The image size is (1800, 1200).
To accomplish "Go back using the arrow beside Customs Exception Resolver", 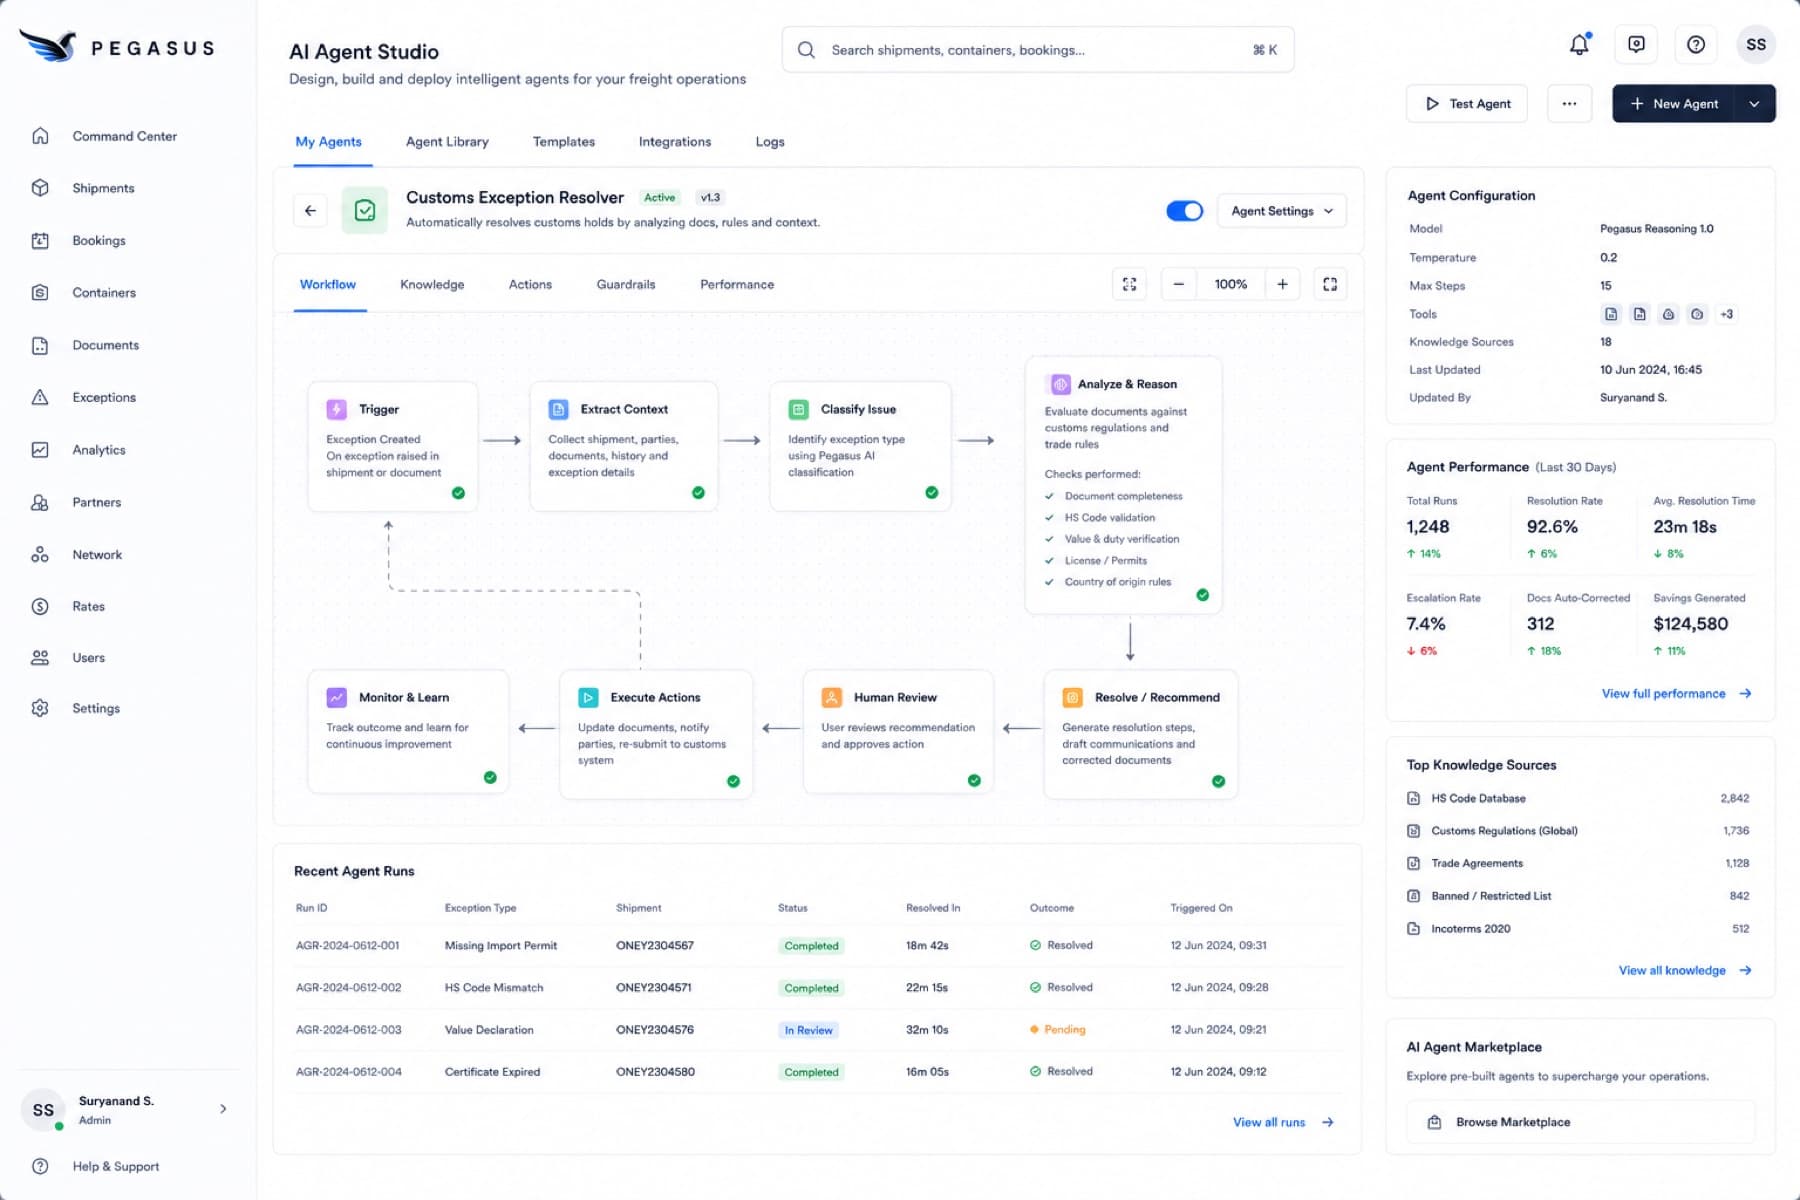I will [310, 211].
